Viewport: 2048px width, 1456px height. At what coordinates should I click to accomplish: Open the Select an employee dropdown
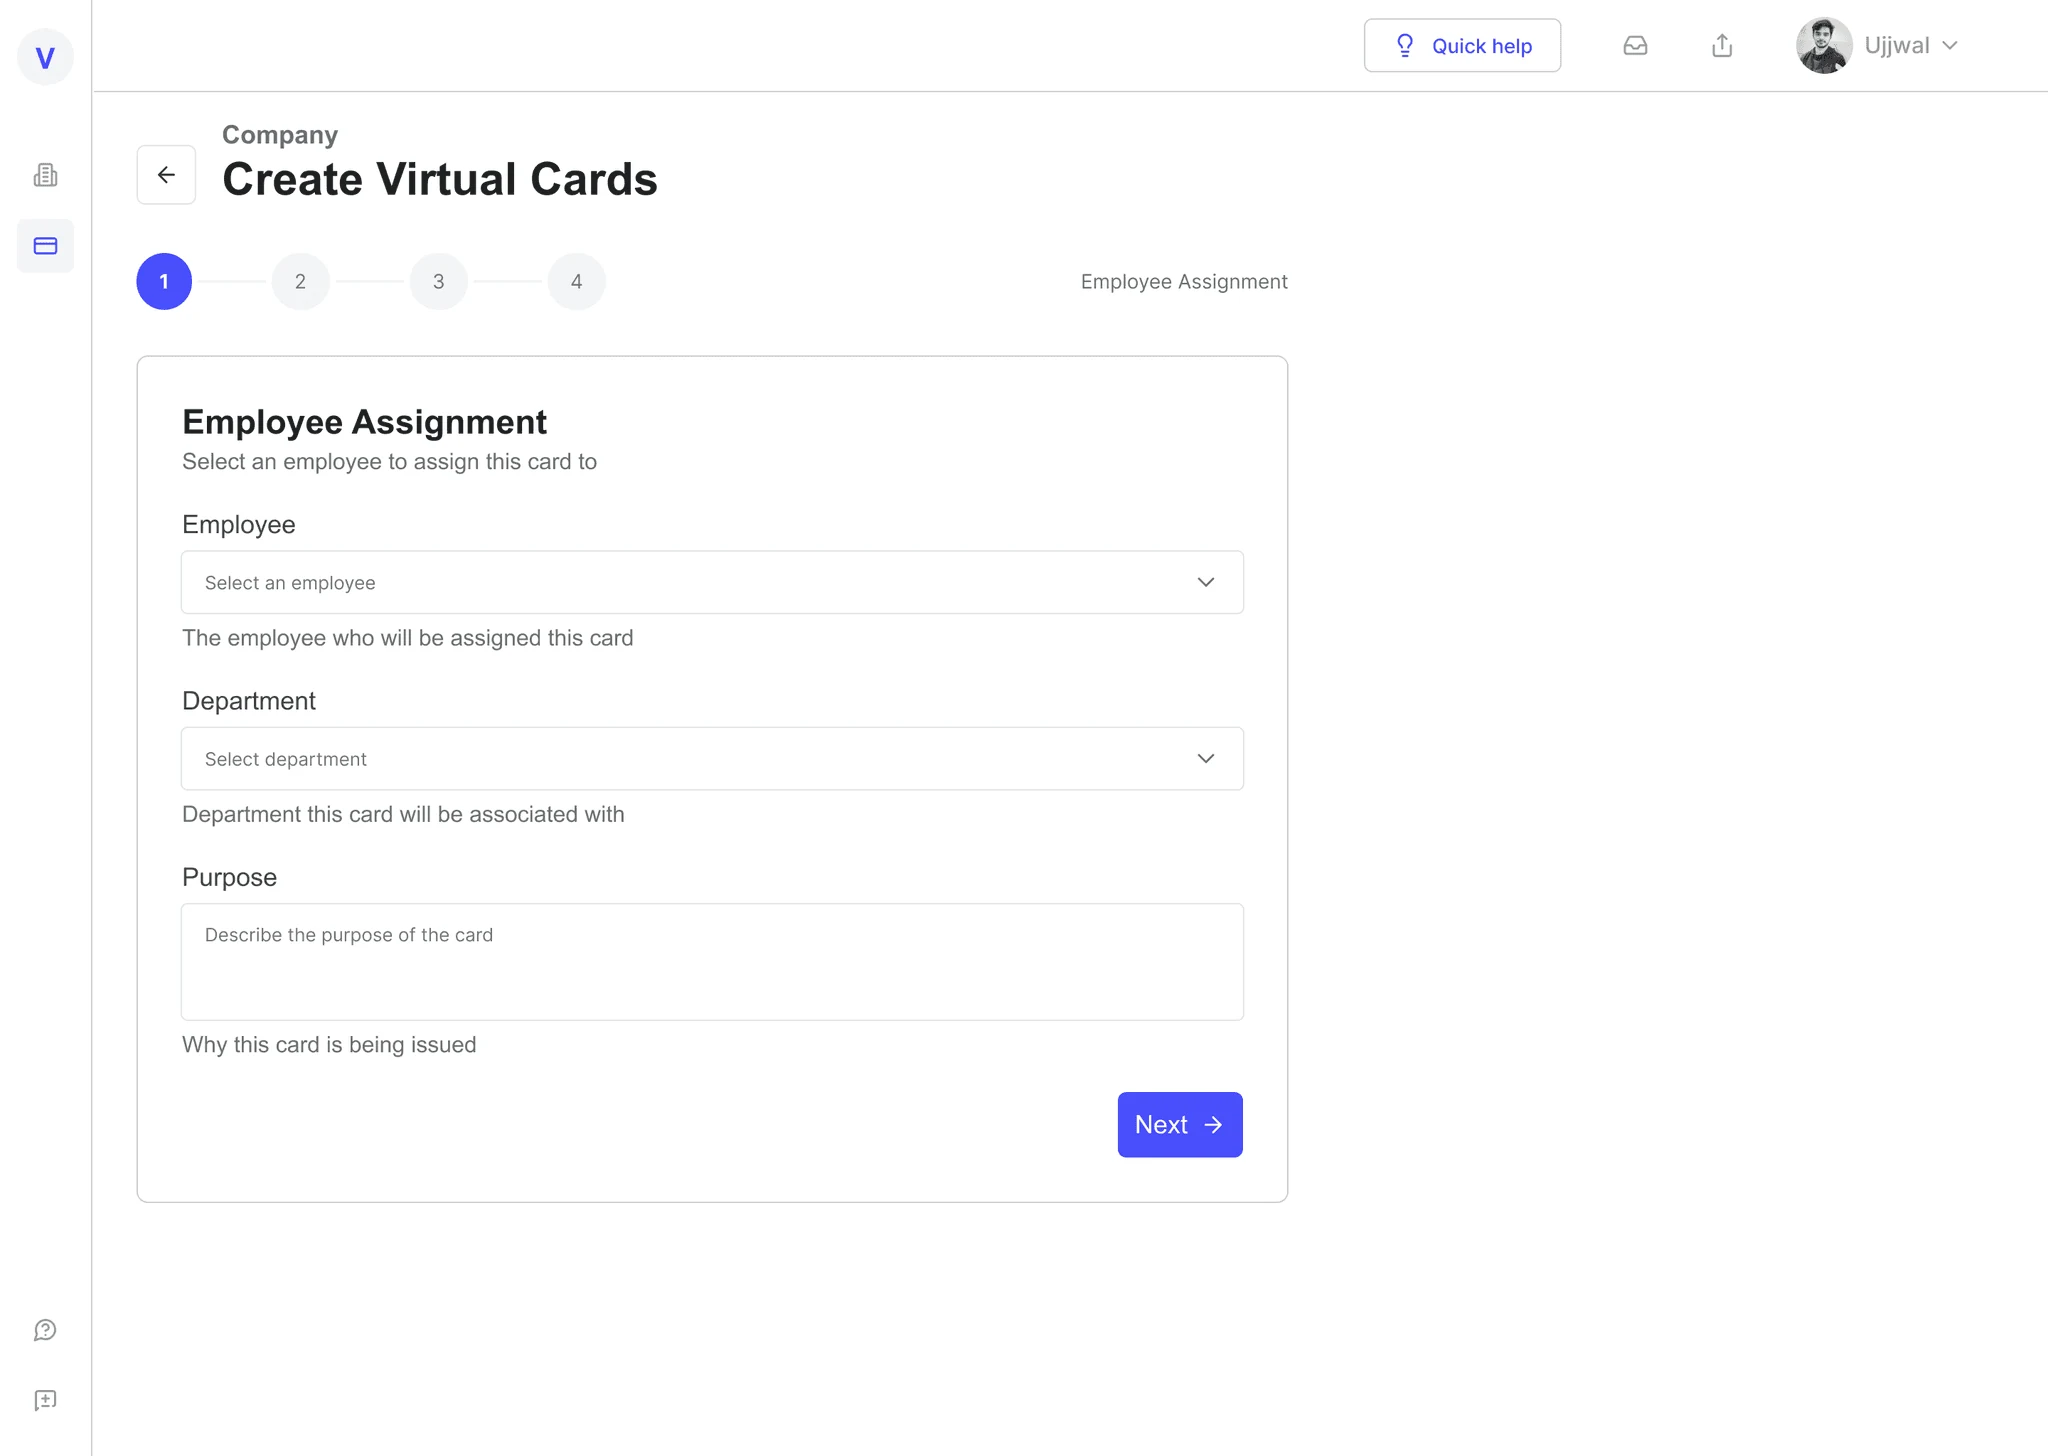click(712, 582)
